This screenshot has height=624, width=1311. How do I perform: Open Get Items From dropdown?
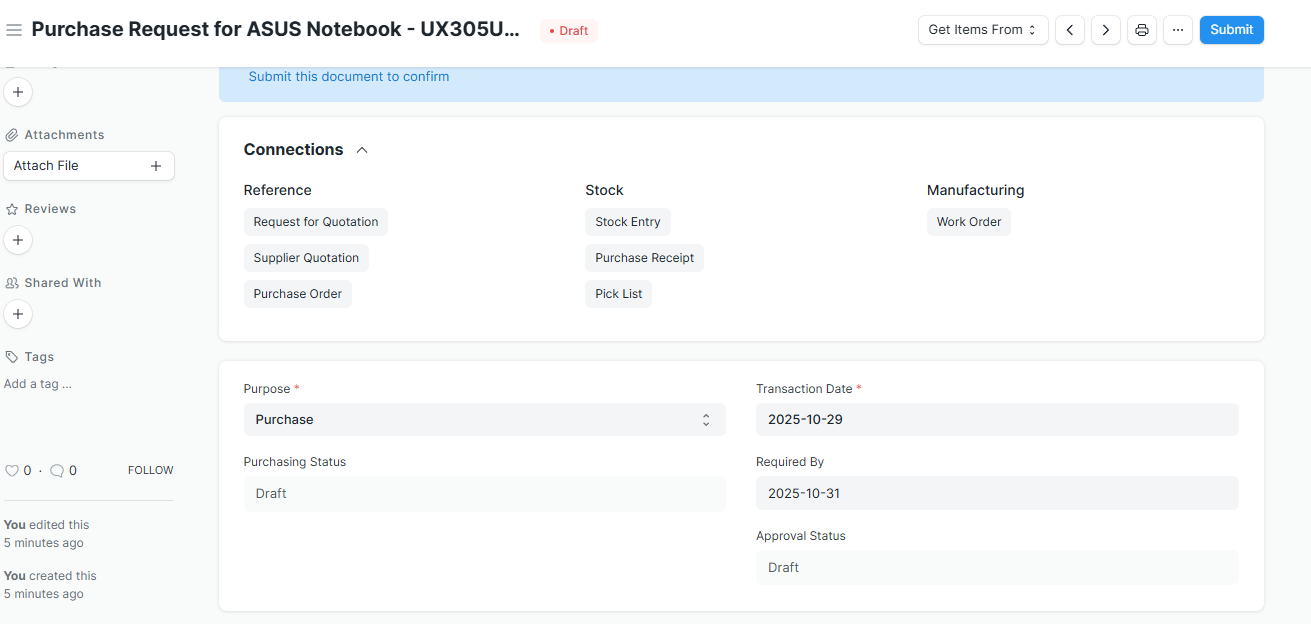982,30
